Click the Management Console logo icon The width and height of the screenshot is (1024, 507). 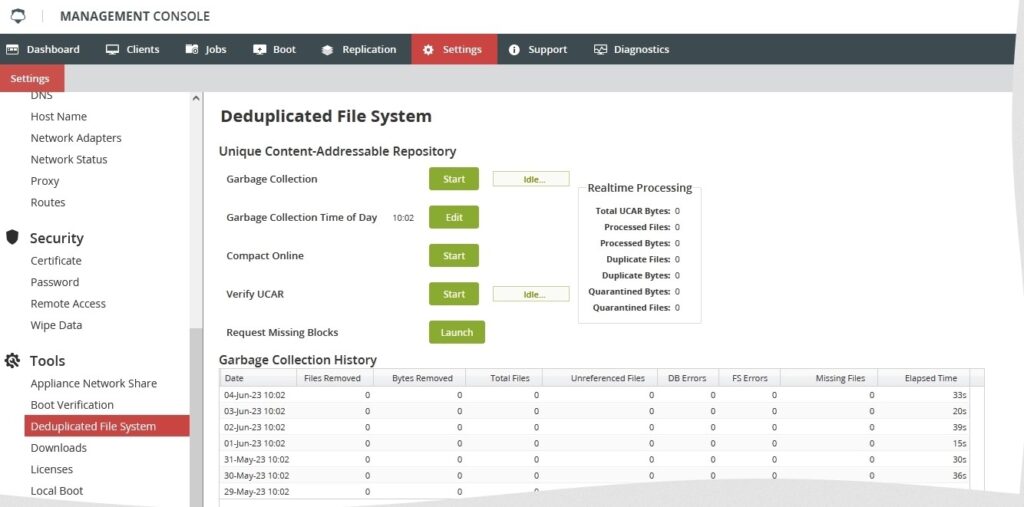[x=18, y=16]
